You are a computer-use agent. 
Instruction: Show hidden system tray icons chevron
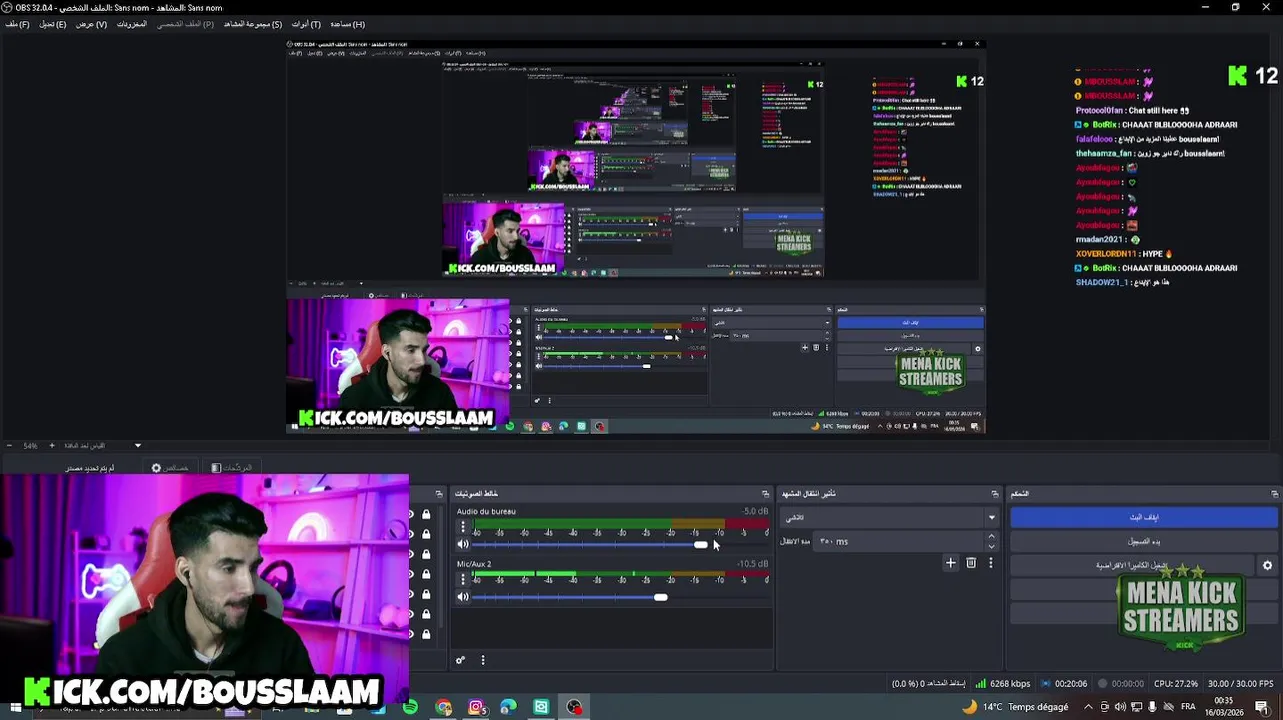pyautogui.click(x=1087, y=707)
